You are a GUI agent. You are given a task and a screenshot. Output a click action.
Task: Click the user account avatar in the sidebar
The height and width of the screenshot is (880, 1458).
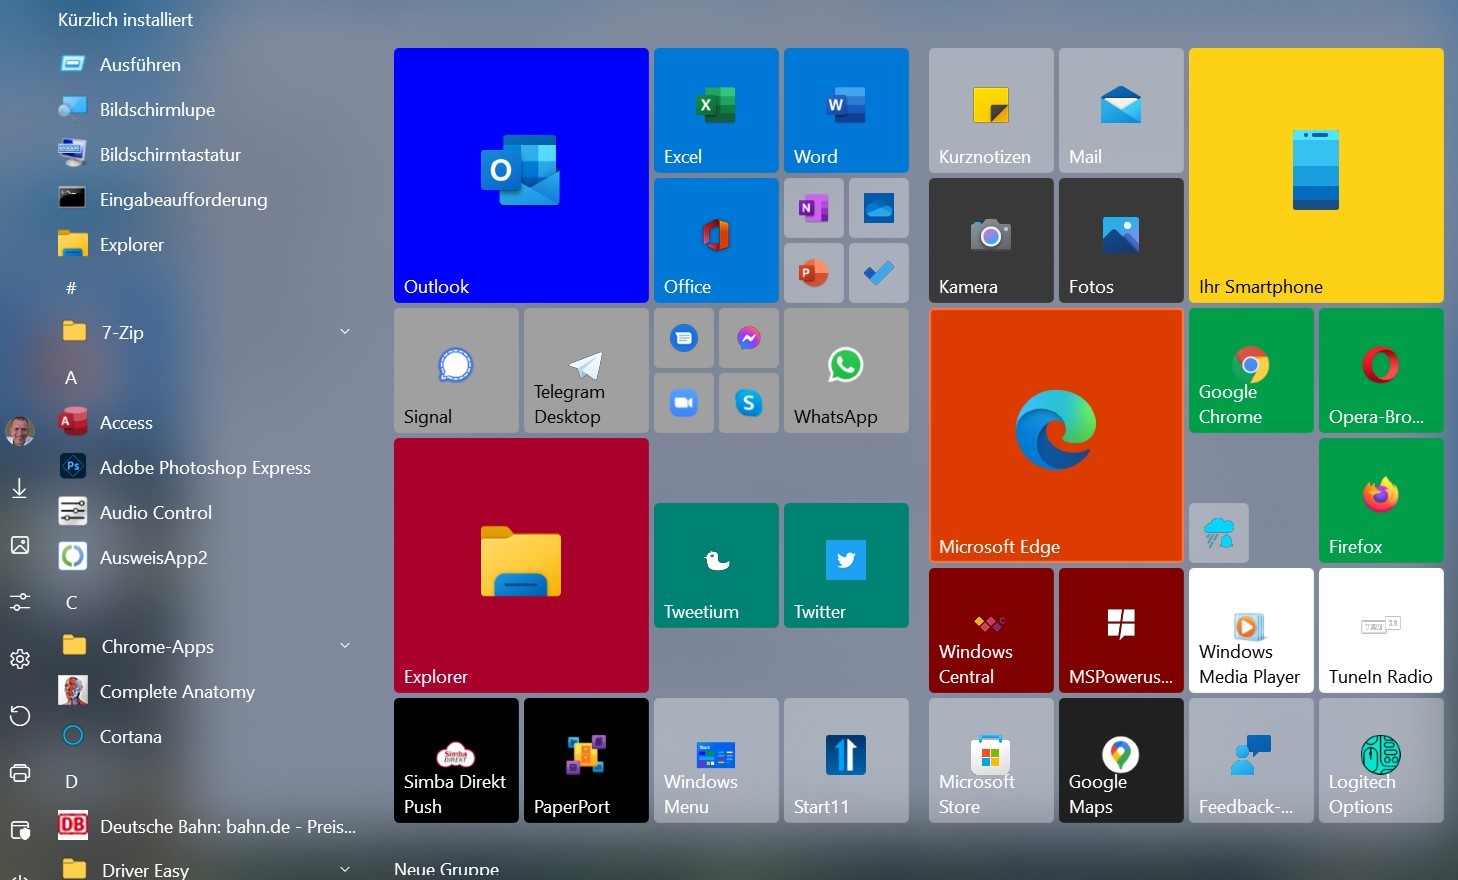point(20,431)
